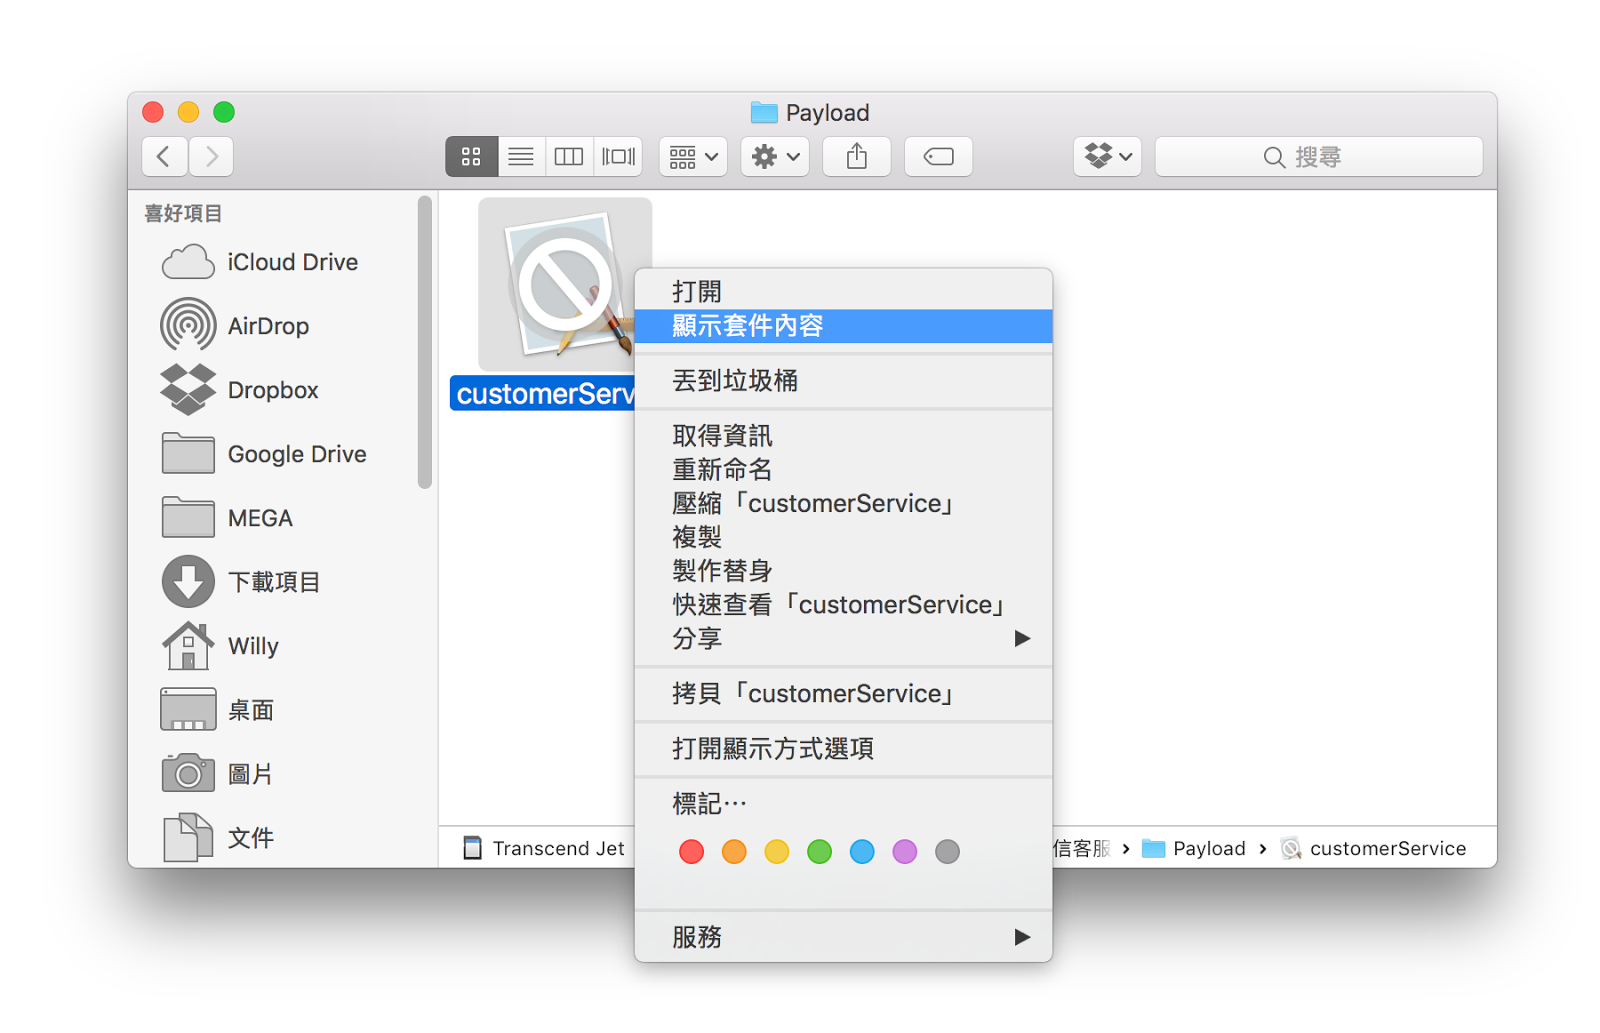
Task: Click Transcend Jet in the path bar
Action: pyautogui.click(x=545, y=848)
